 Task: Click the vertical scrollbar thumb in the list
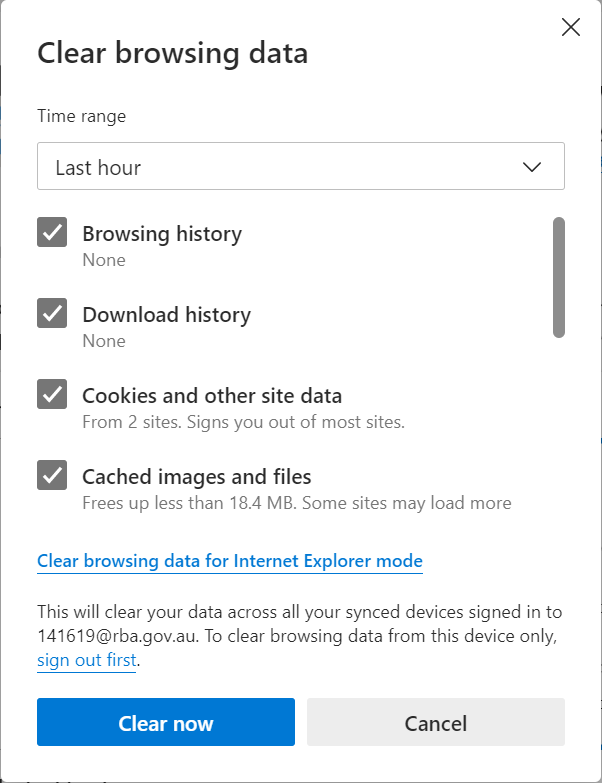[559, 277]
